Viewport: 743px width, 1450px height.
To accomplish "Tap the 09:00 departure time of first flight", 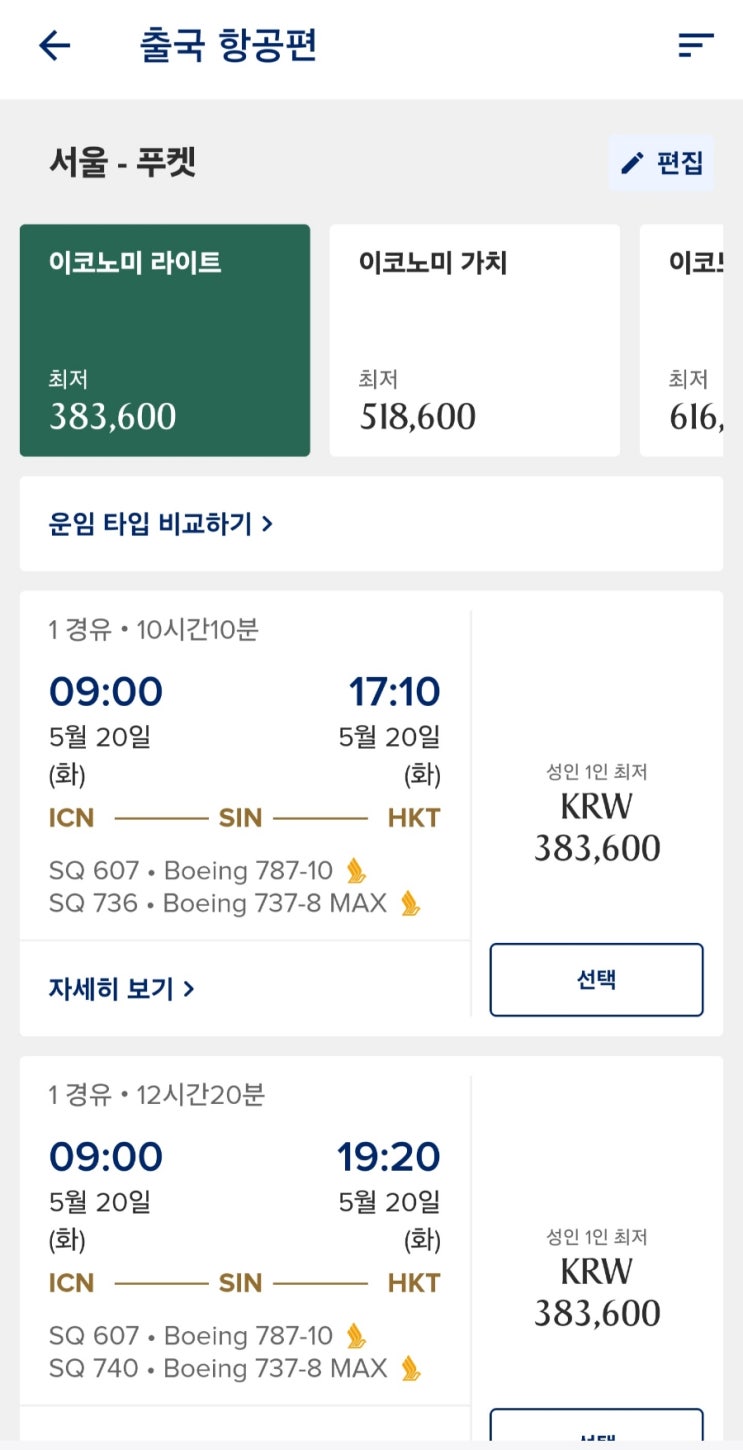I will [105, 692].
